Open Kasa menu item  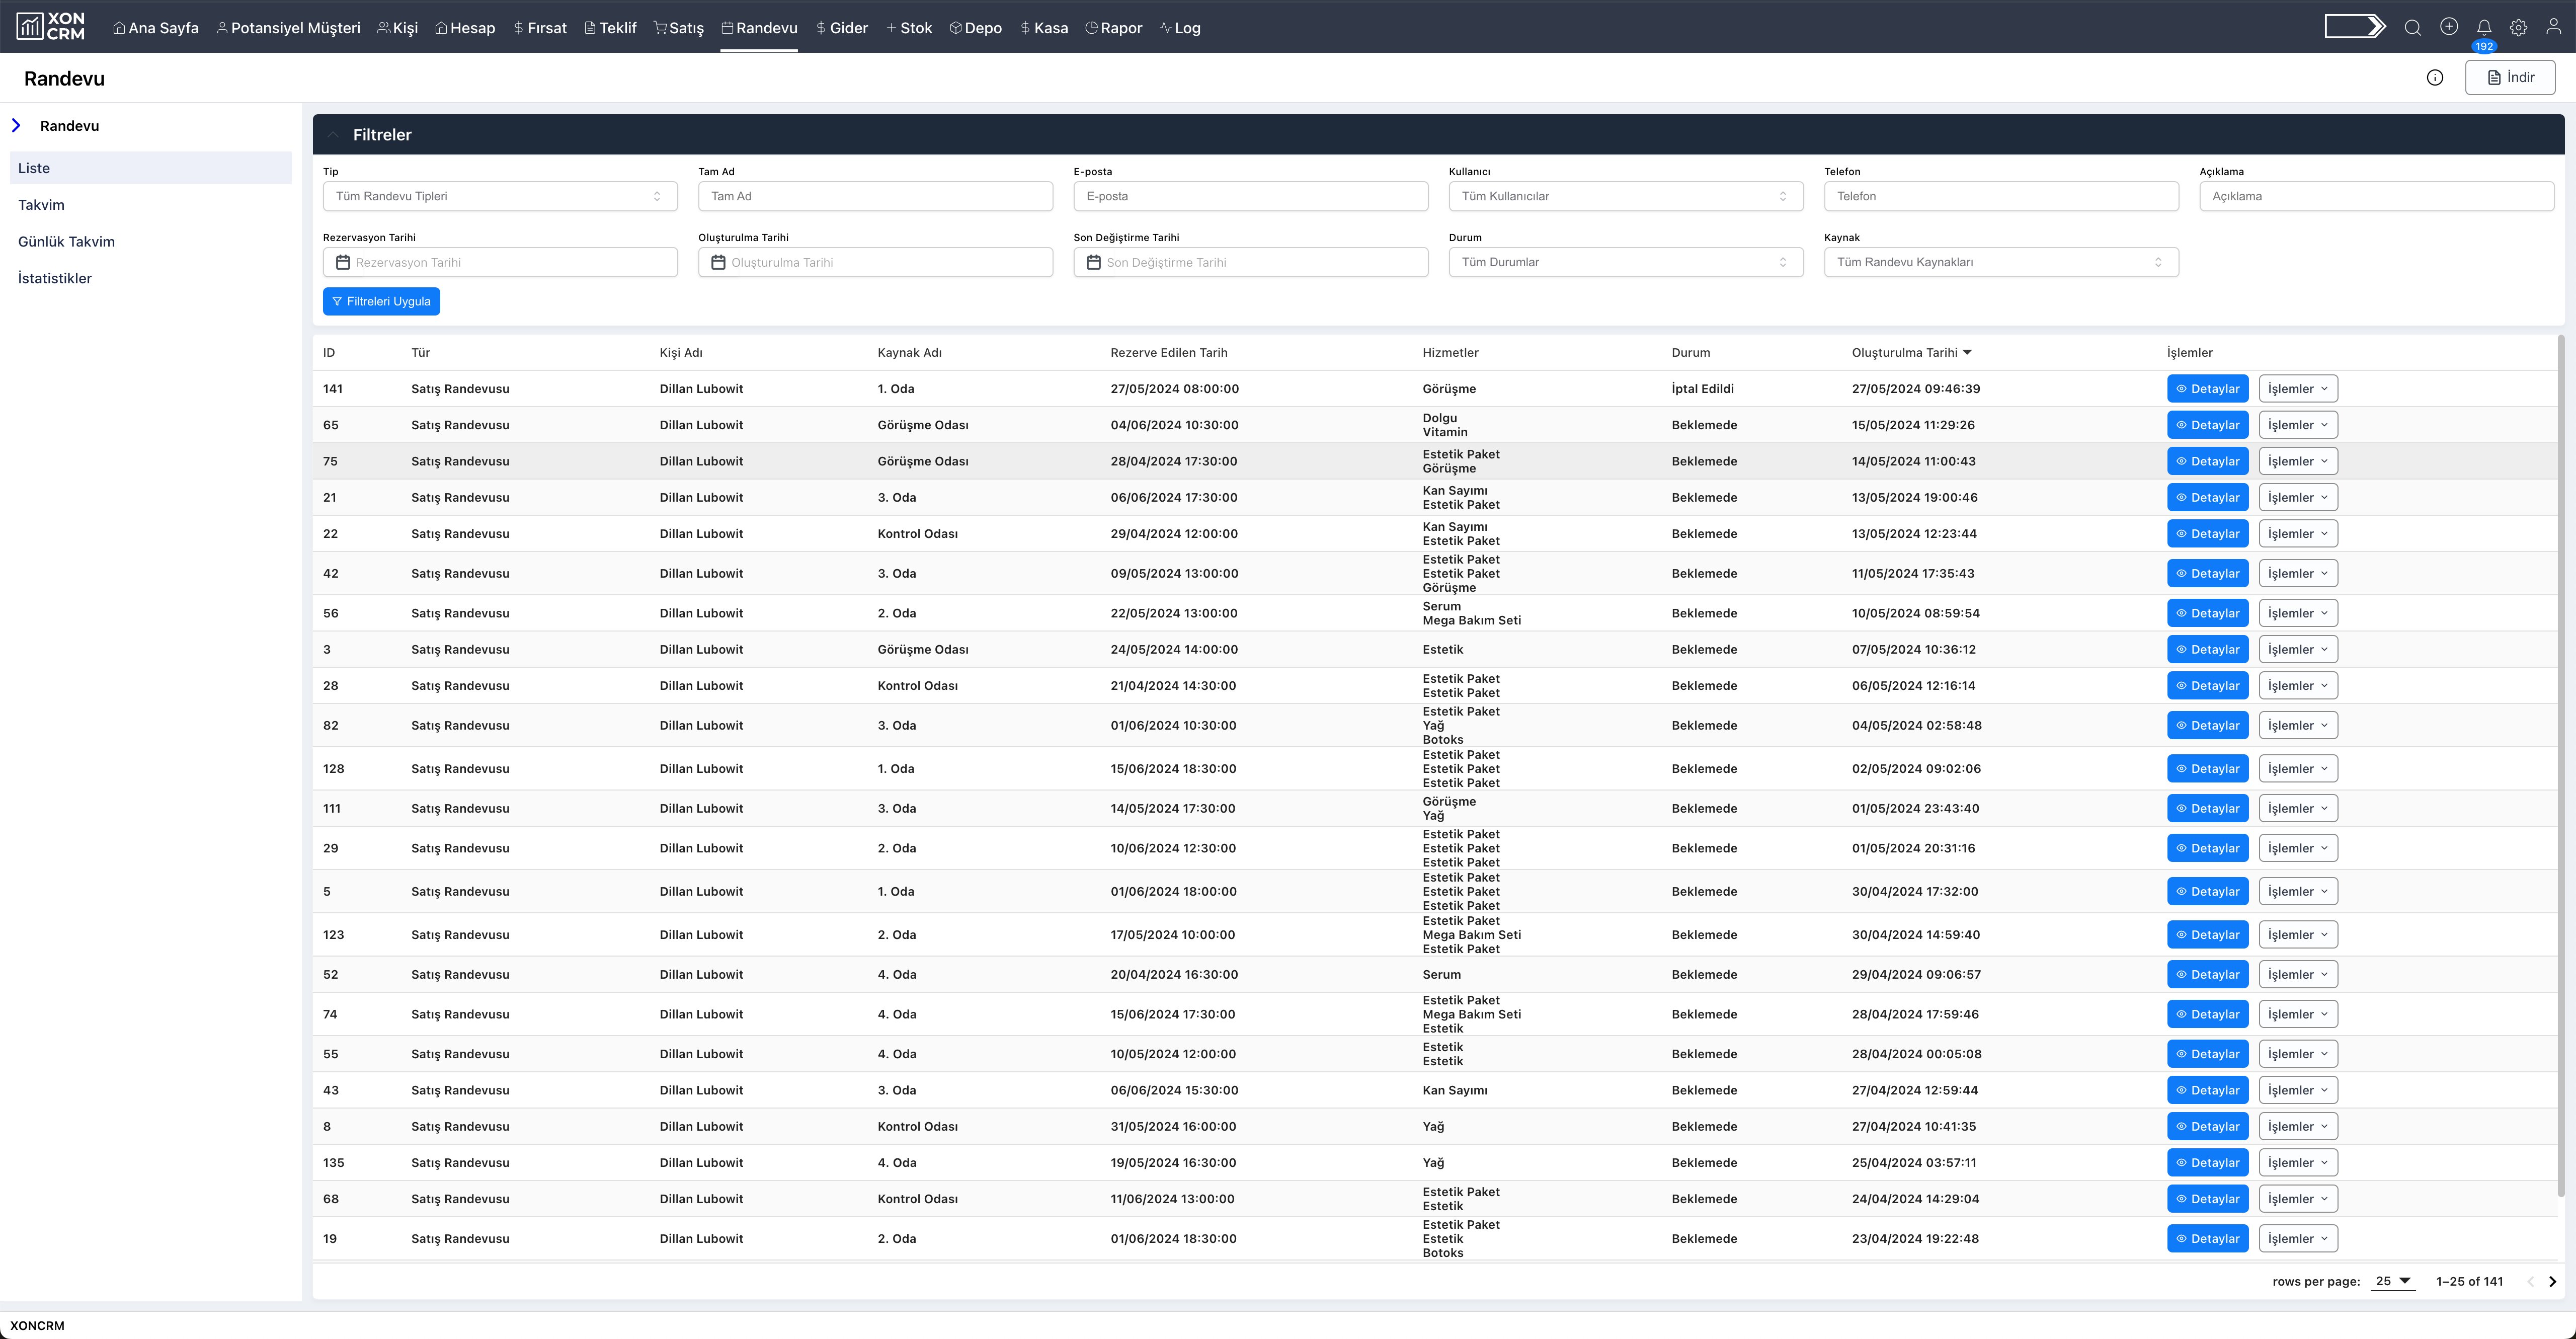click(x=1043, y=28)
